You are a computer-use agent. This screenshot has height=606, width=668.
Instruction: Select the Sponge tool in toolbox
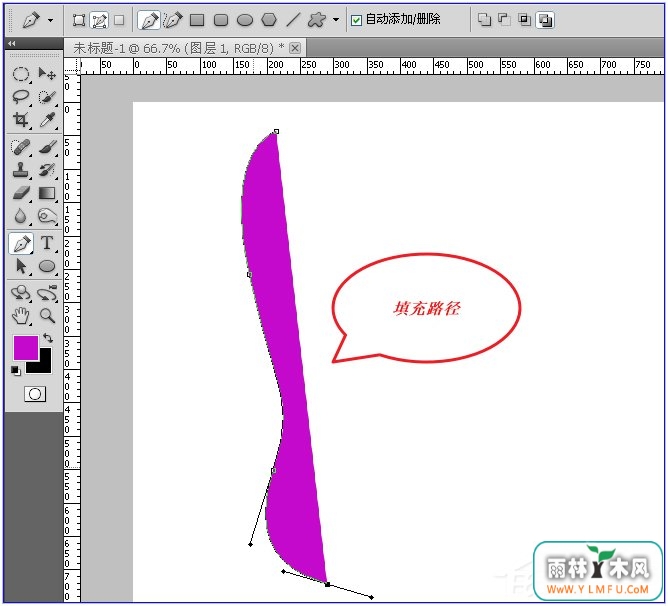click(x=47, y=216)
